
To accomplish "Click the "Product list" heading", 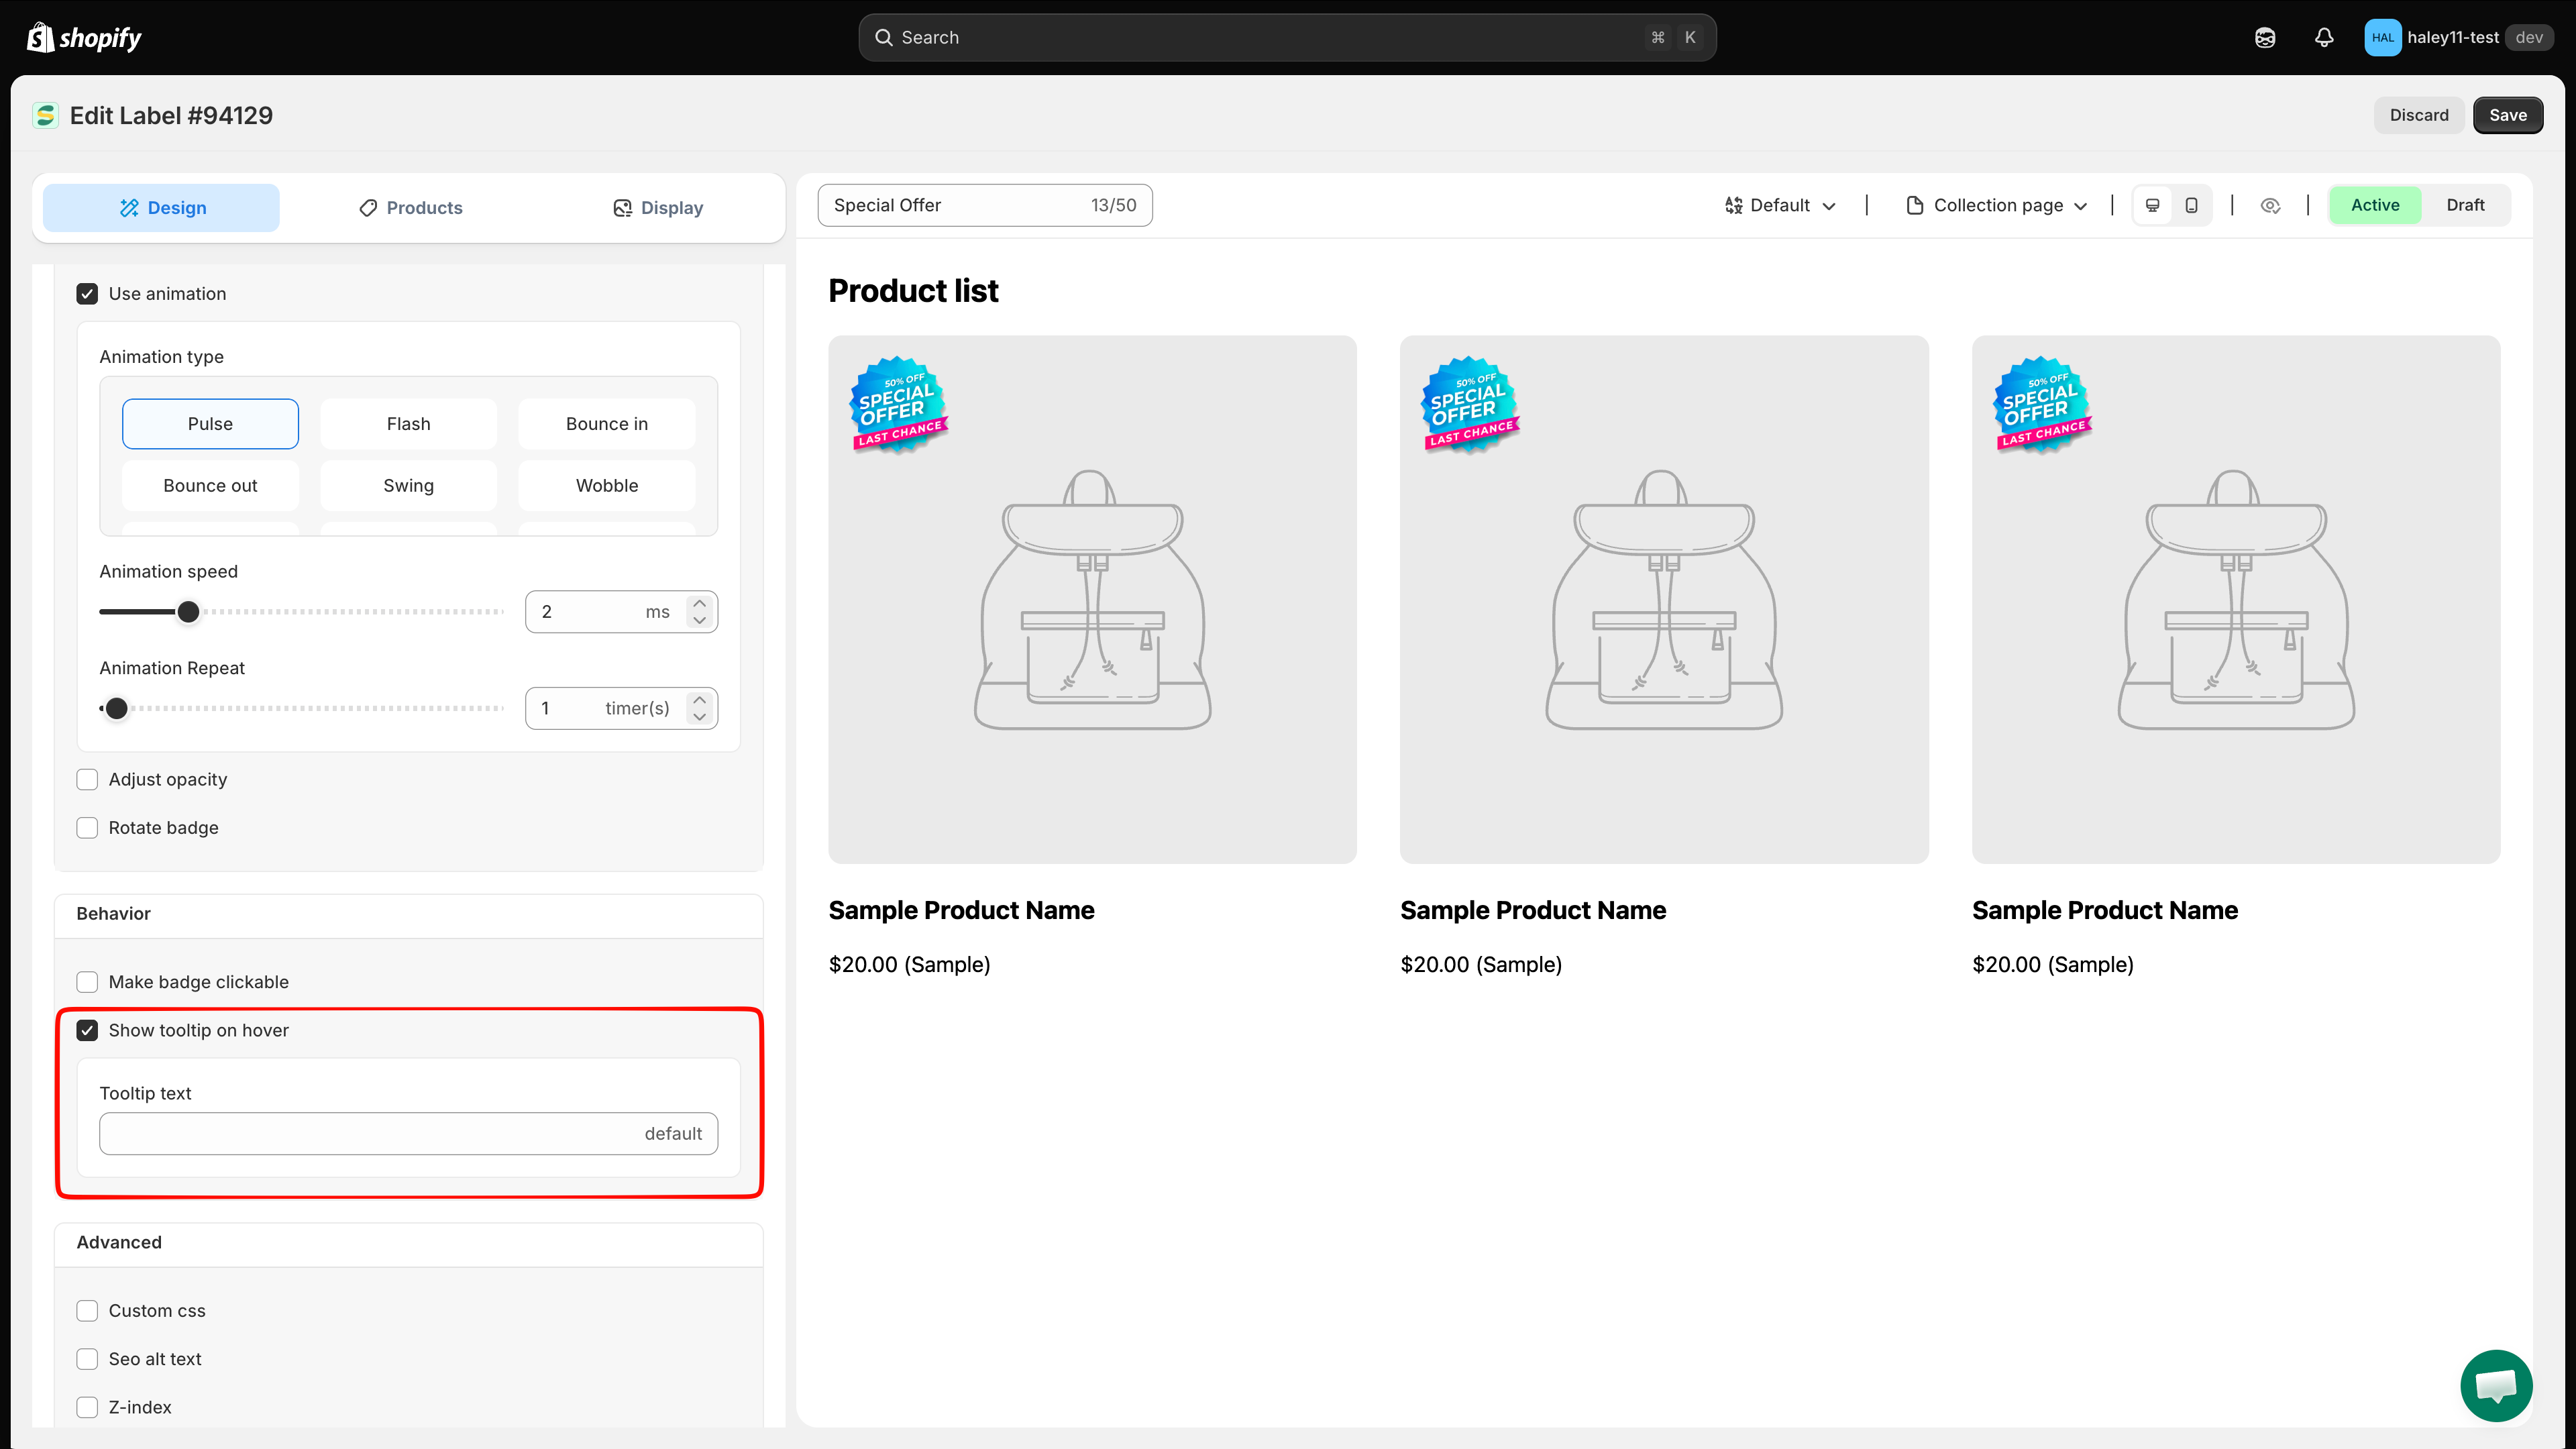I will tap(913, 291).
